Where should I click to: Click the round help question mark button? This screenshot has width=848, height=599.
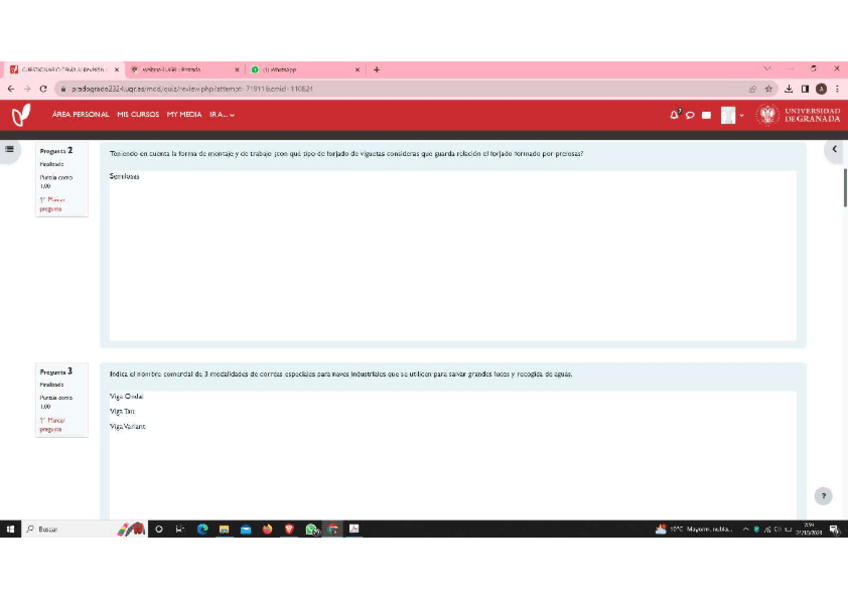coord(823,496)
